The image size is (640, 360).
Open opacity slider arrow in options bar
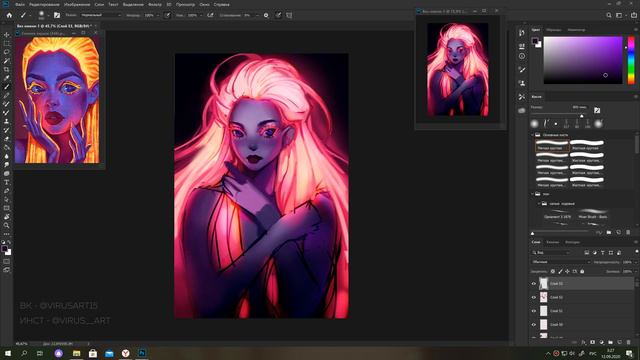158,15
